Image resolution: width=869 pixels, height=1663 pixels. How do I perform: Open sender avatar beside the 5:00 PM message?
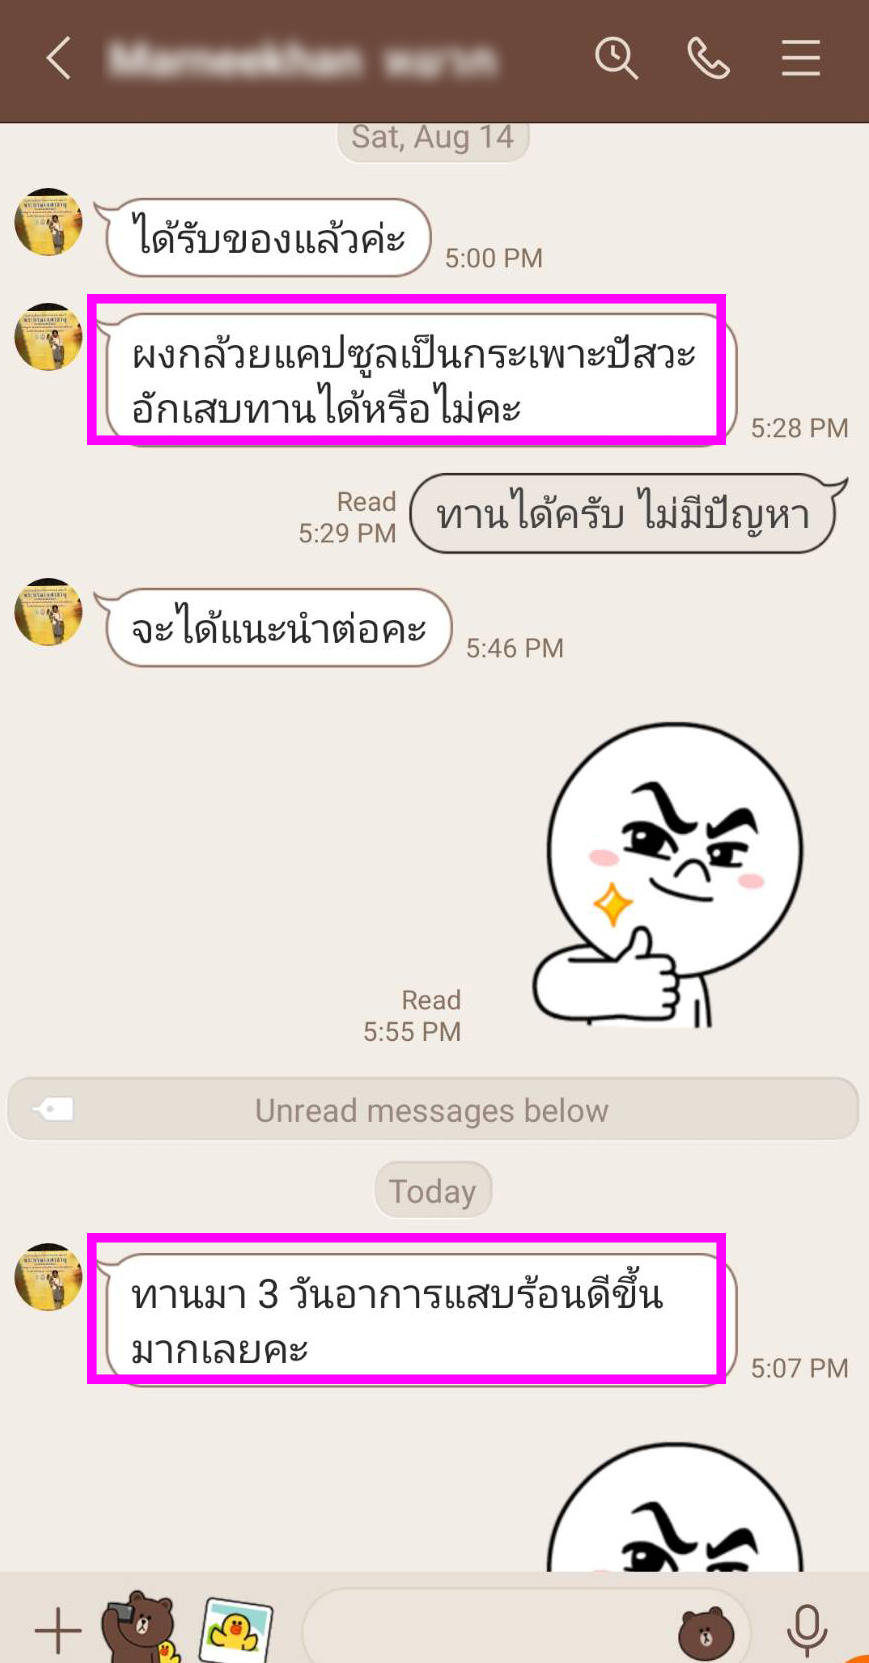click(48, 222)
